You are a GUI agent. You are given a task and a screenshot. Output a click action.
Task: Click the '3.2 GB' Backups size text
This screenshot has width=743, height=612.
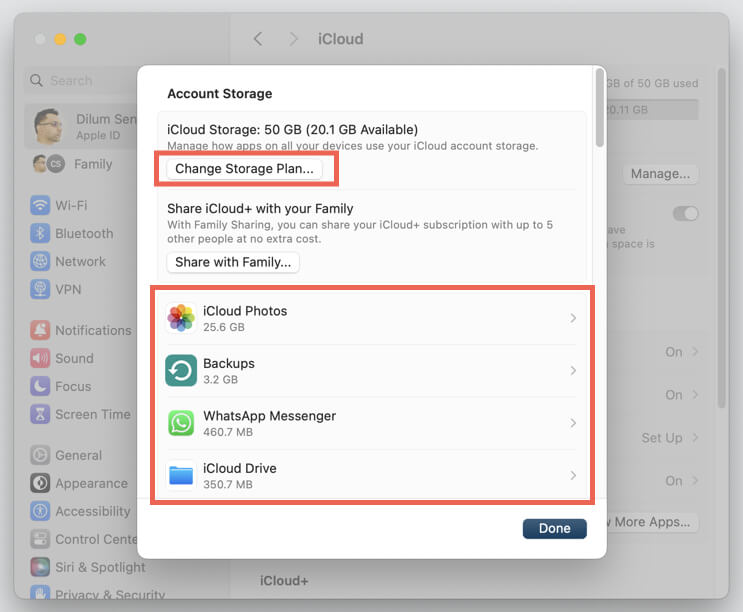tap(220, 379)
